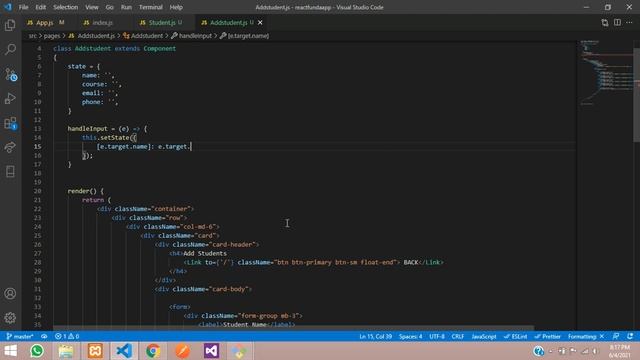
Task: Click the Synchronize Changes cloud icon
Action: 44,336
